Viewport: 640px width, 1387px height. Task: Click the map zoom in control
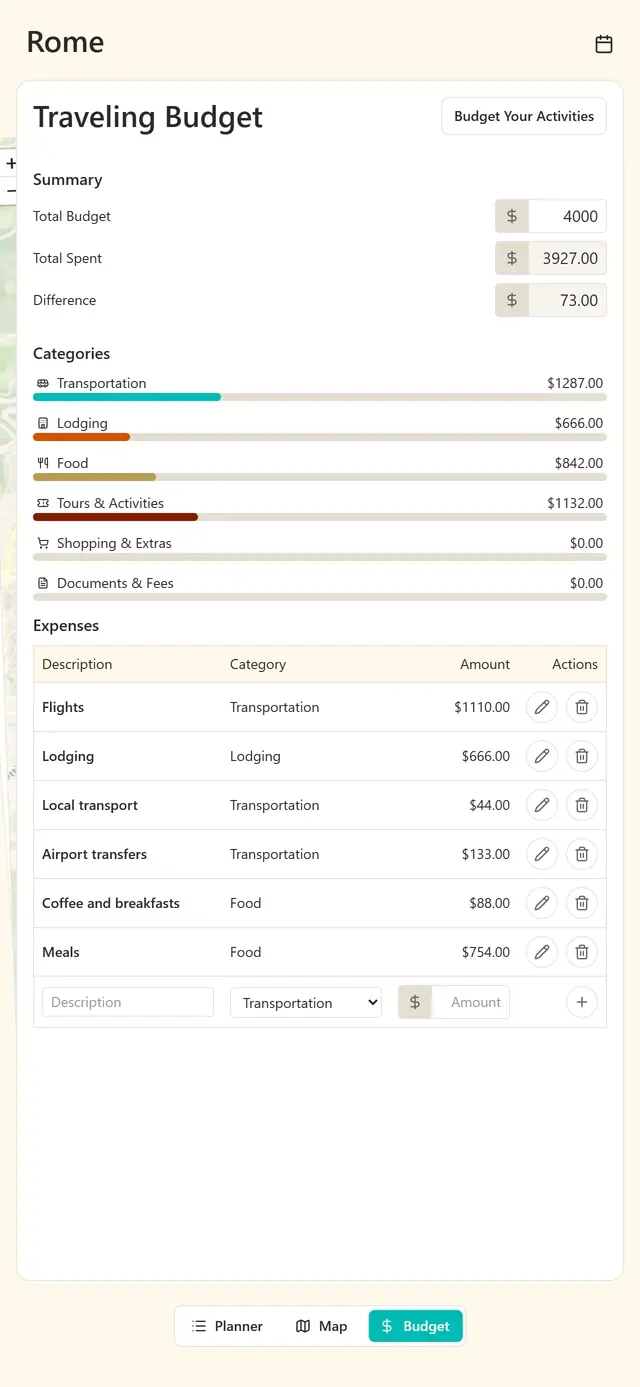click(x=11, y=163)
